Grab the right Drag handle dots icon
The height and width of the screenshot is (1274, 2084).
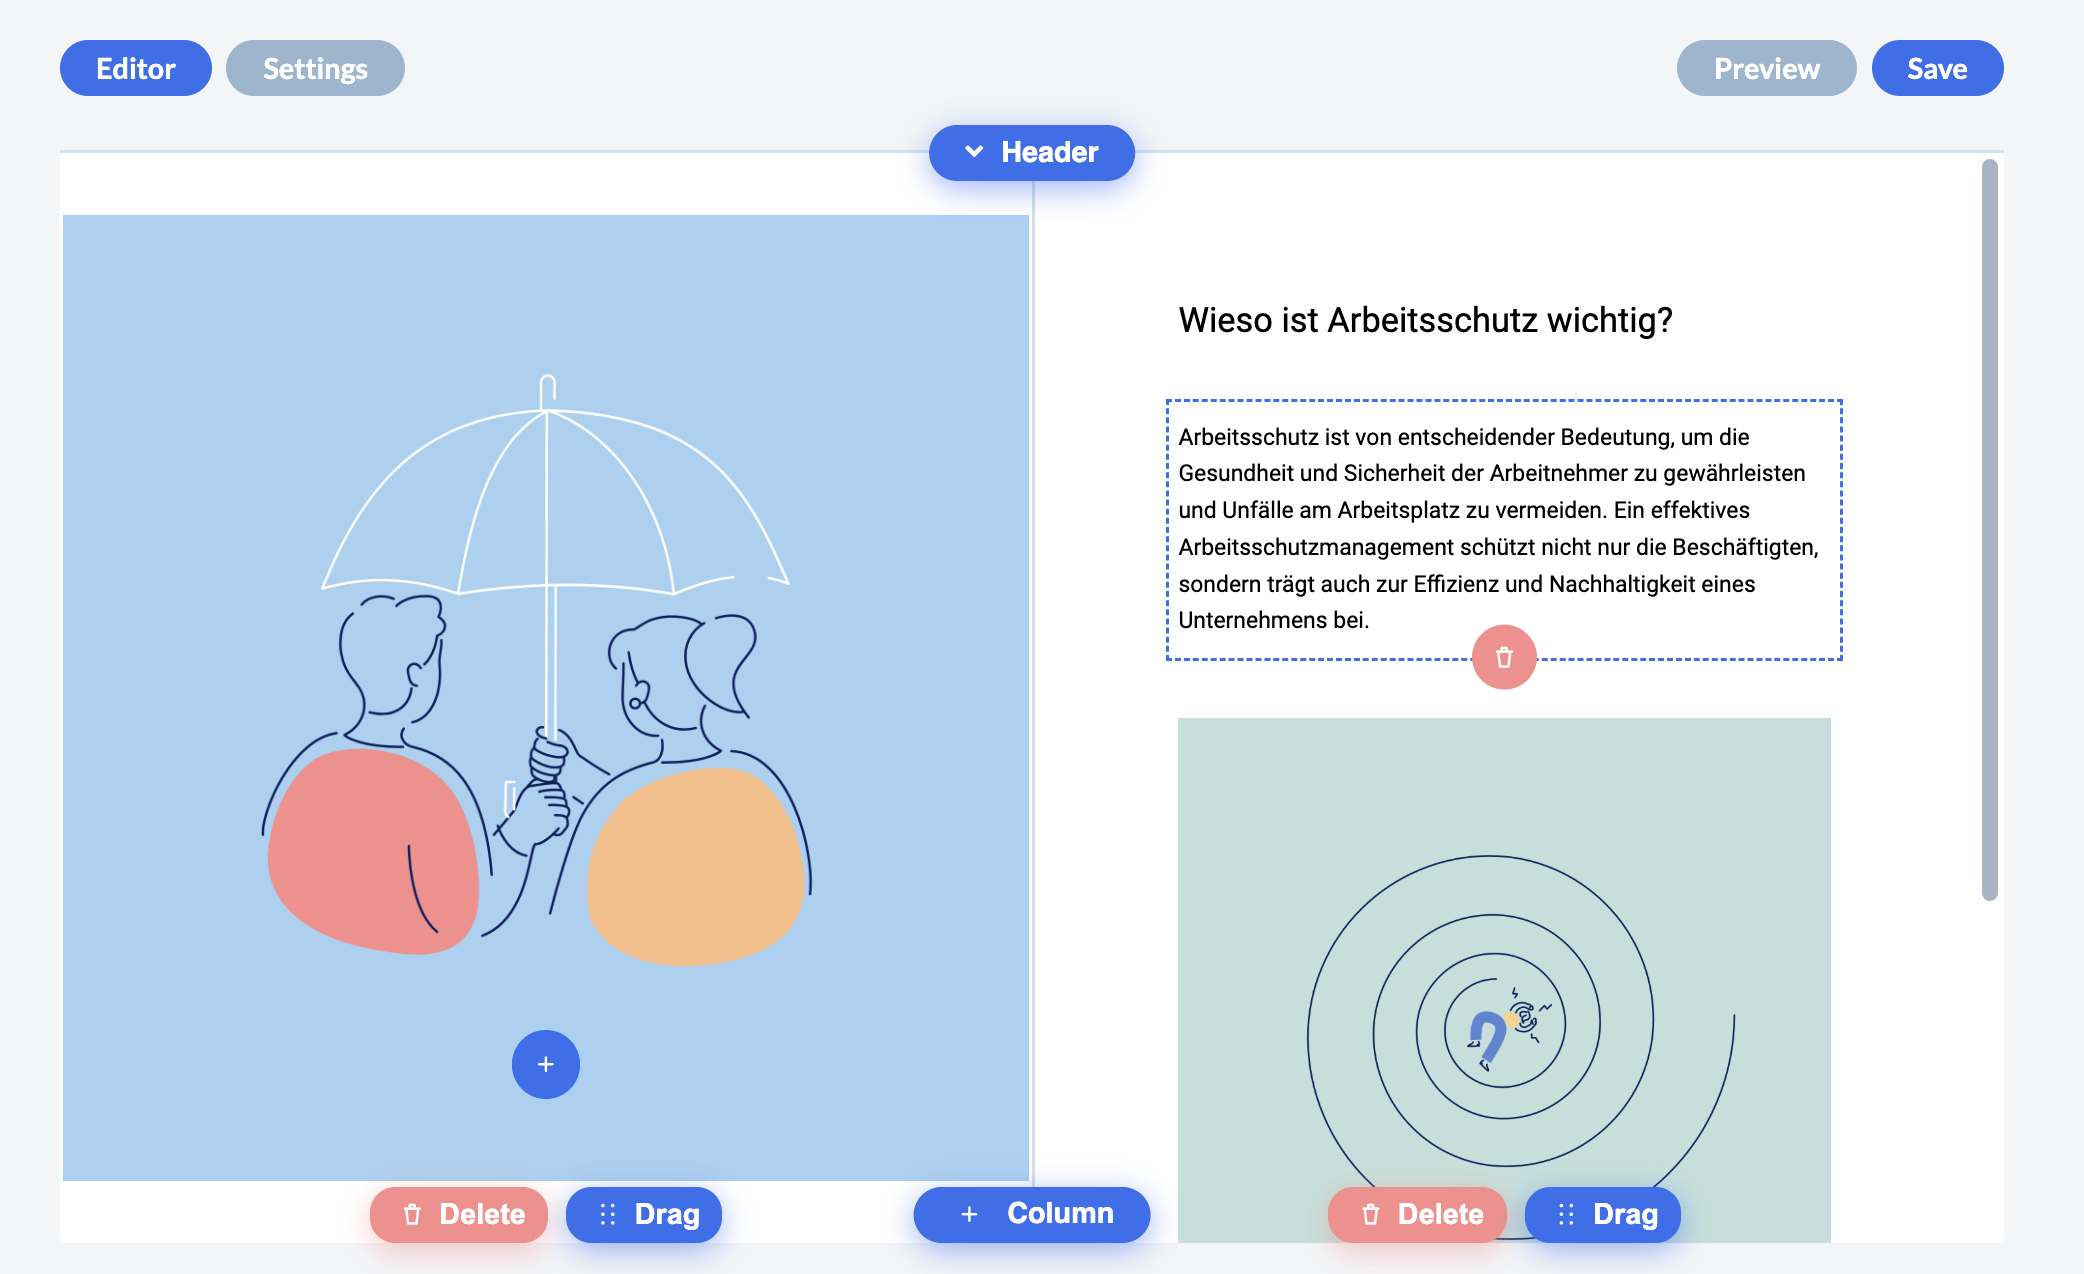(x=1565, y=1214)
